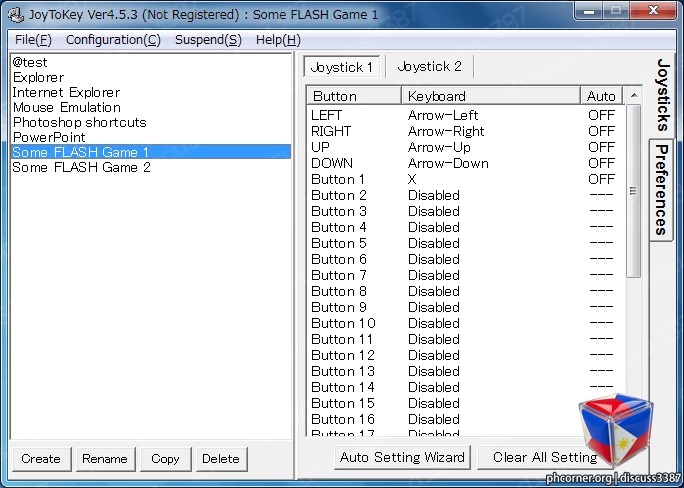Open the Suspend menu
Viewport: 684px width, 488px height.
click(208, 40)
